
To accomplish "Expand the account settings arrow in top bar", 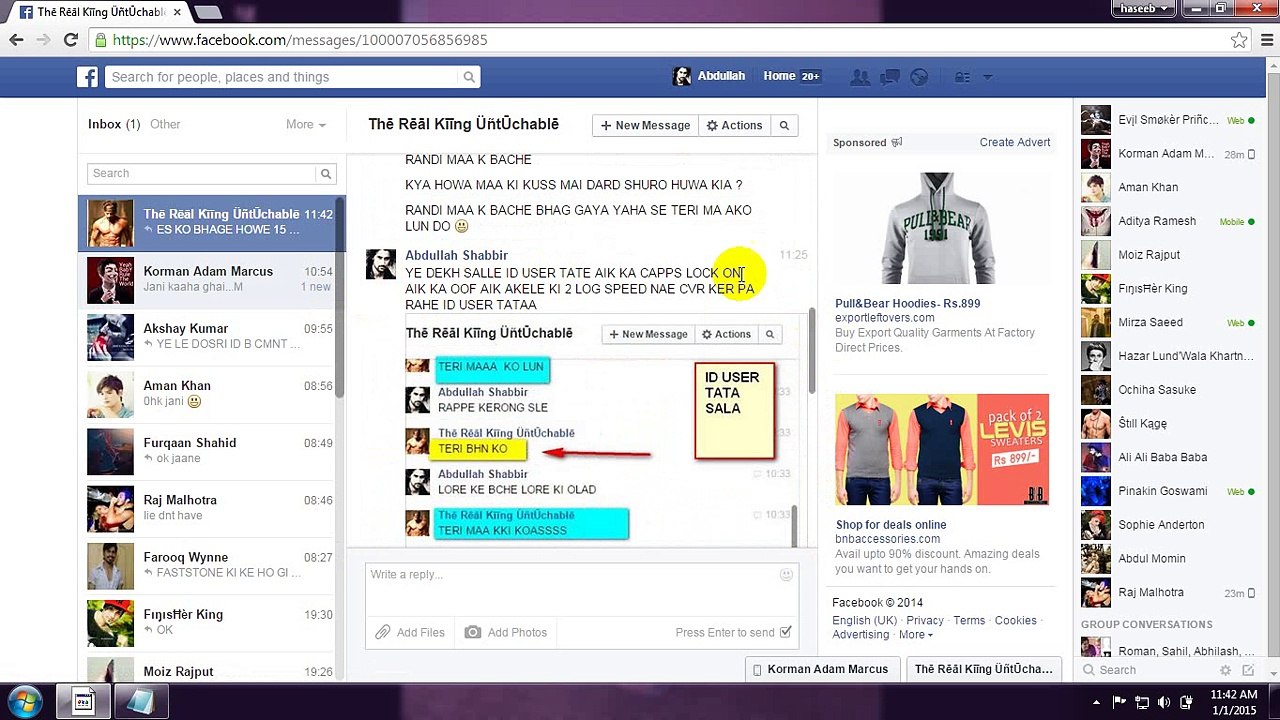I will pos(988,77).
